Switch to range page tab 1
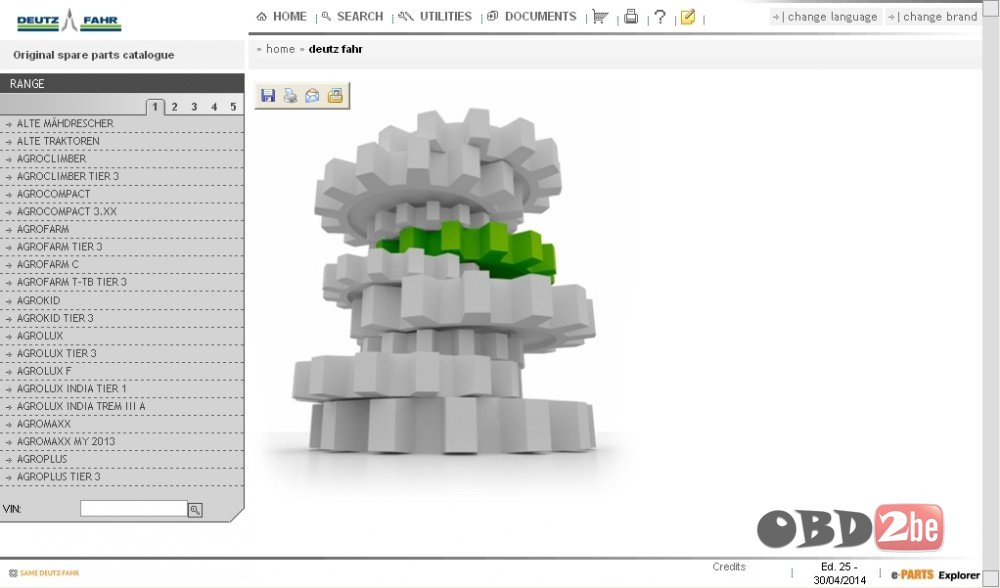This screenshot has height=588, width=1000. pos(155,107)
